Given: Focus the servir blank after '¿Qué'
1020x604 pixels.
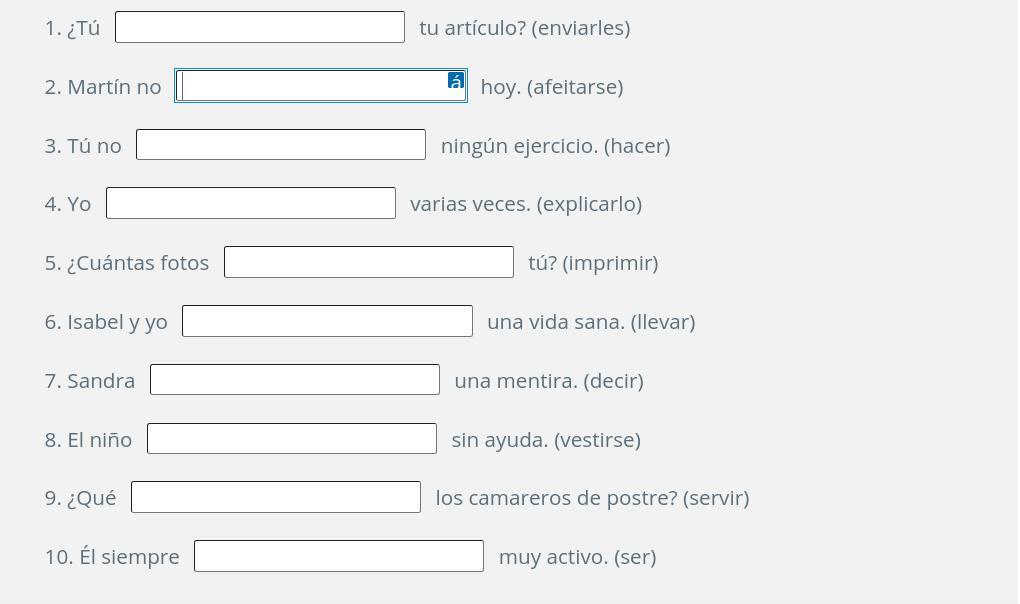Looking at the screenshot, I should pyautogui.click(x=276, y=497).
